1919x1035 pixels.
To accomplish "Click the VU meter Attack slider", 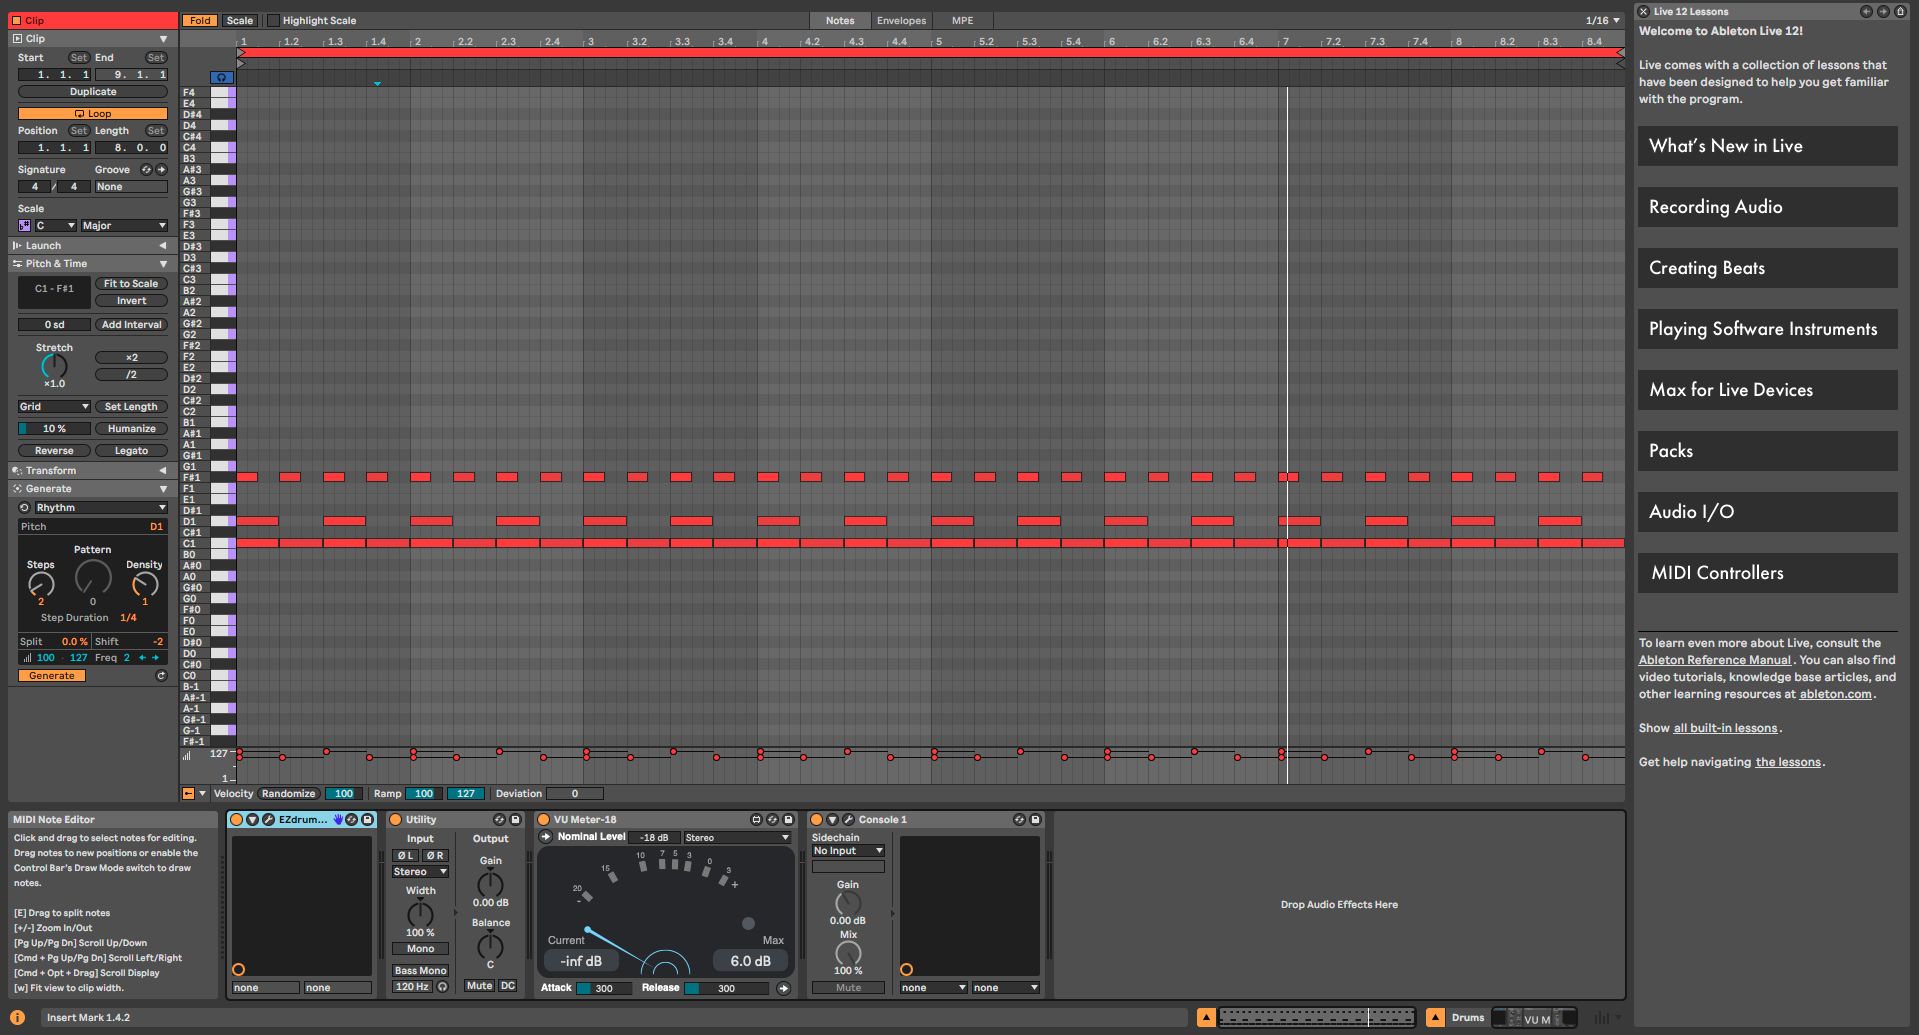I will pos(603,988).
